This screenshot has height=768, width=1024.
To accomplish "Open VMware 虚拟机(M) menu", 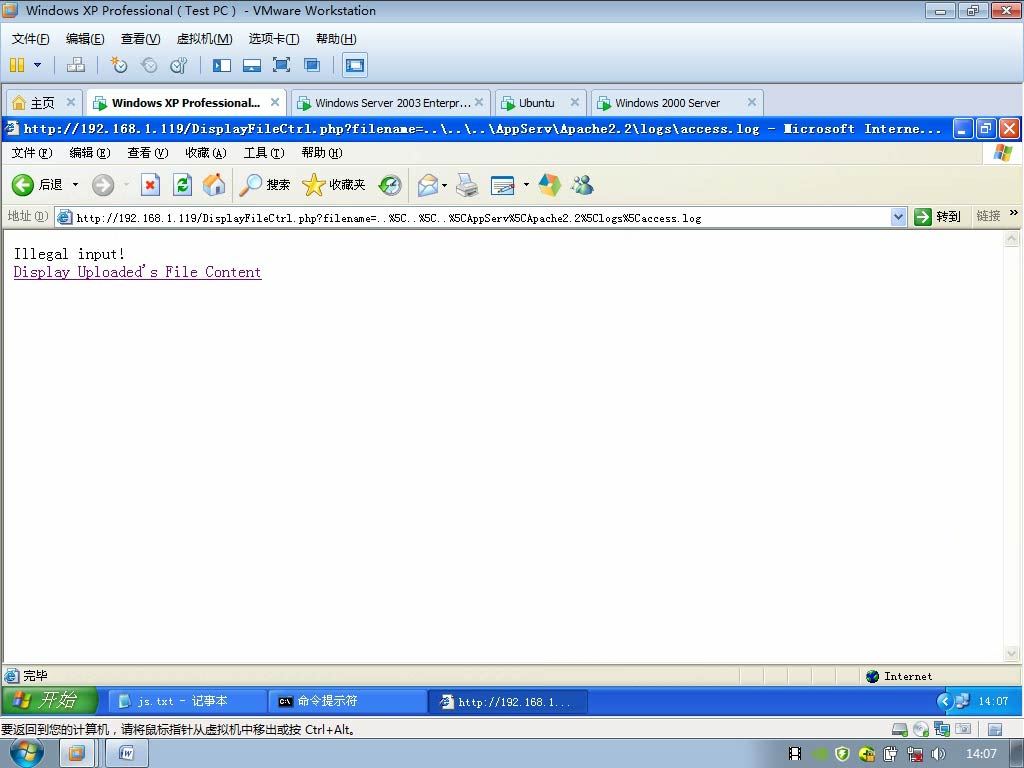I will [204, 39].
